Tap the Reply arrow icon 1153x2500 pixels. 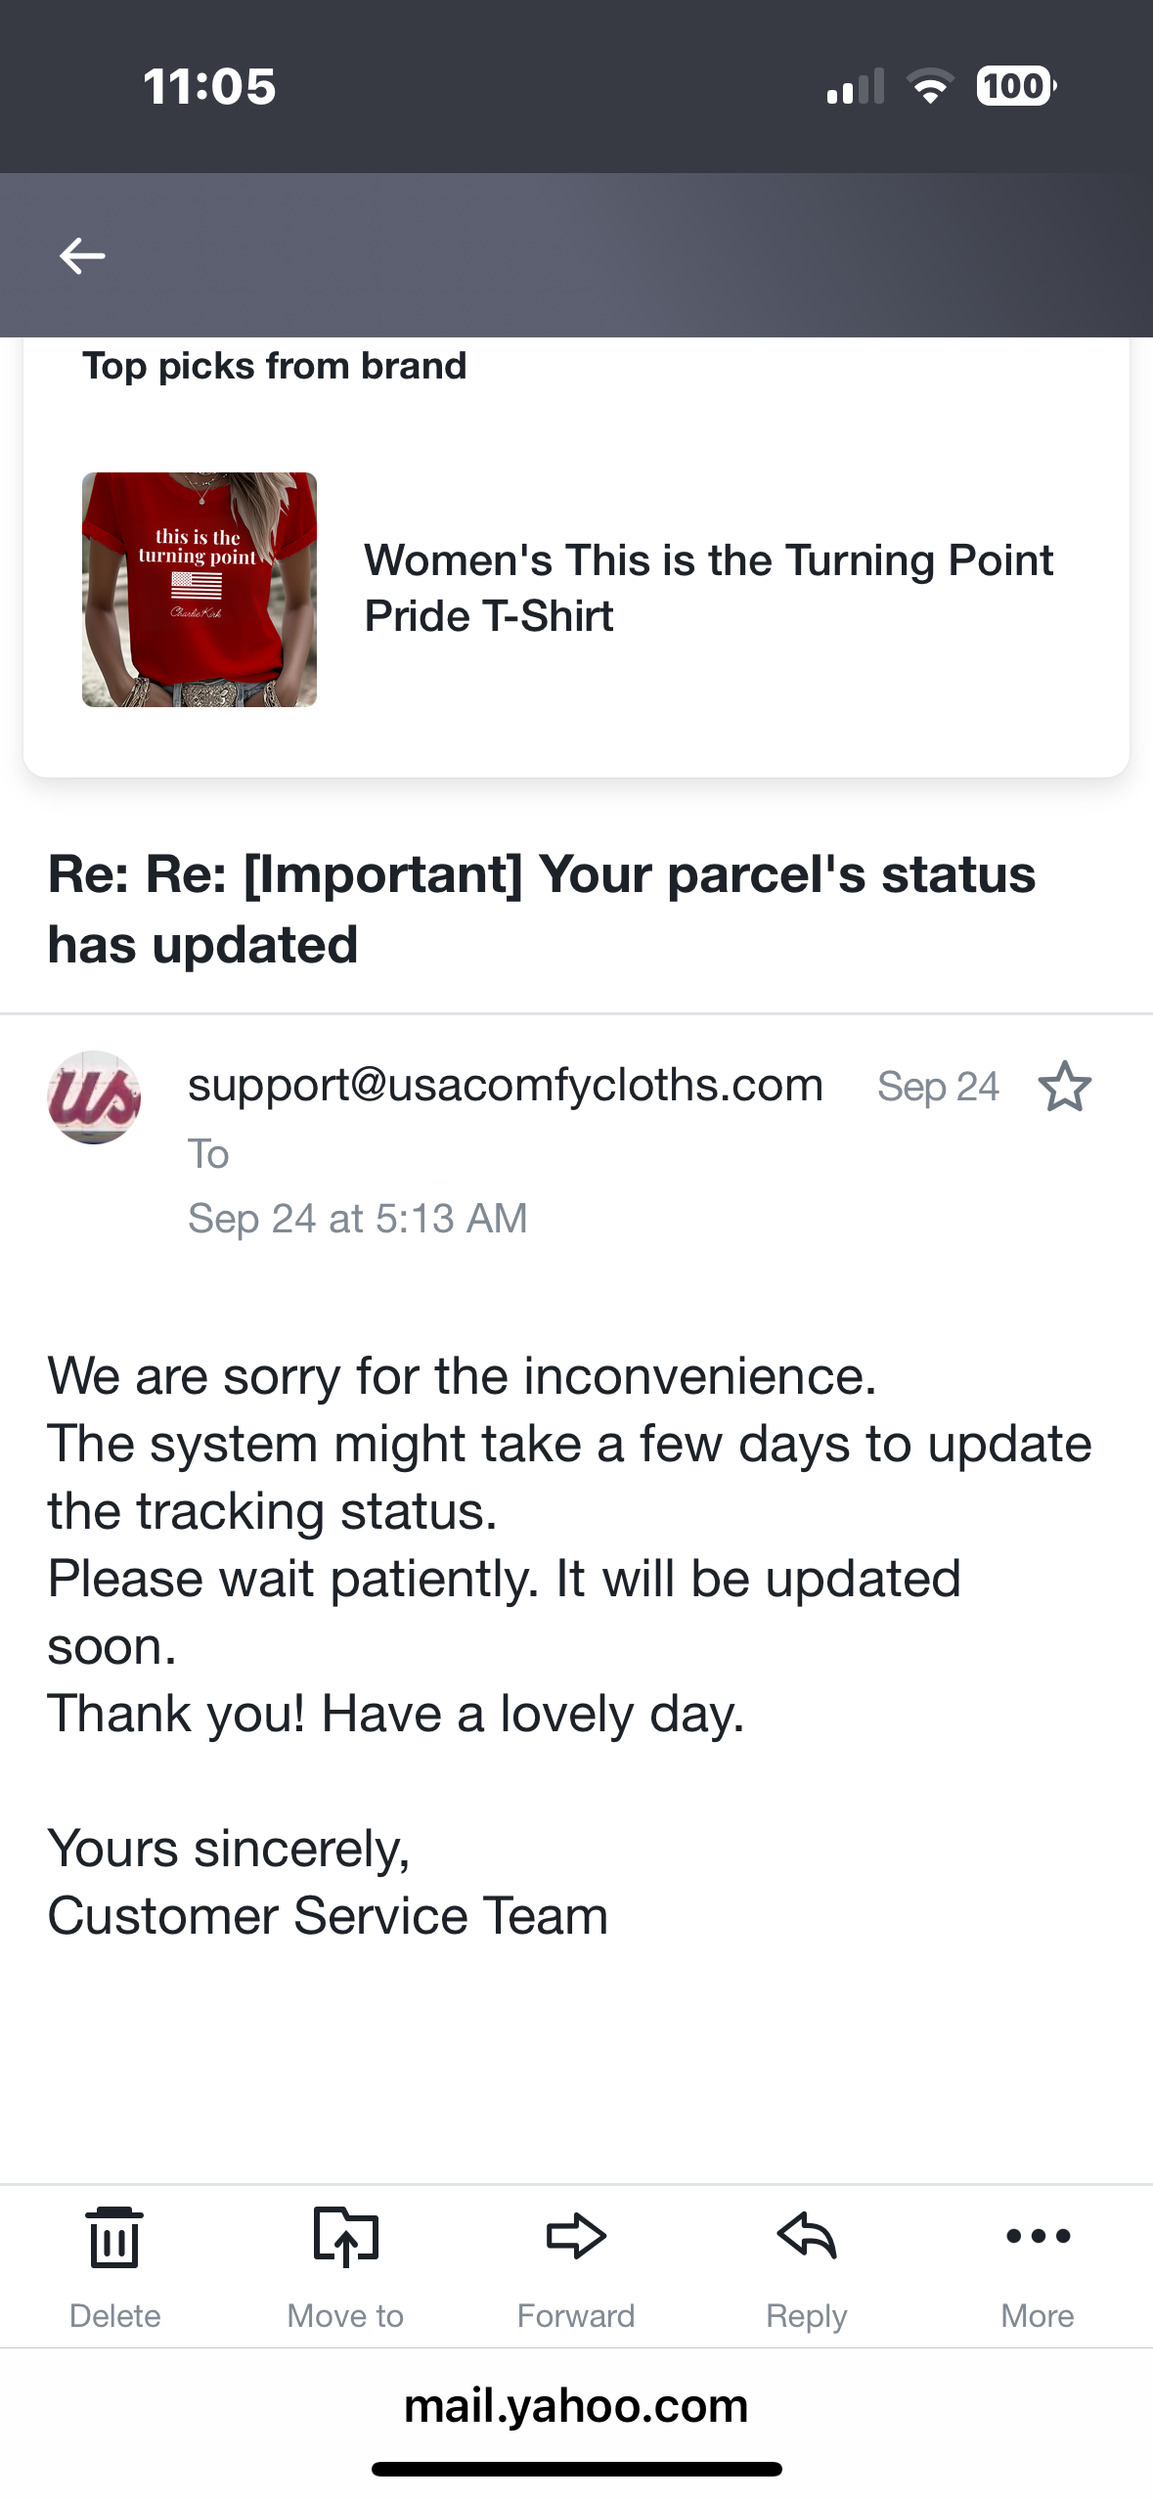(806, 2236)
